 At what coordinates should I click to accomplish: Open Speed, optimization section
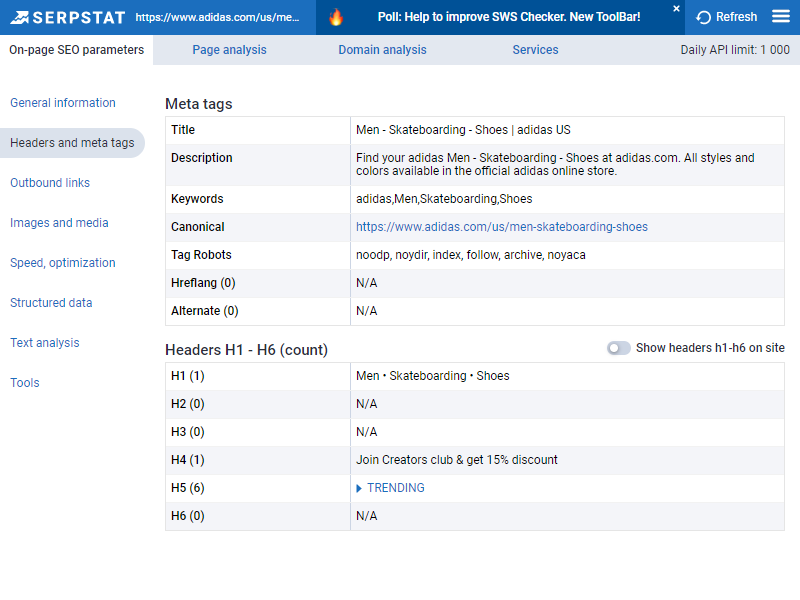(63, 263)
